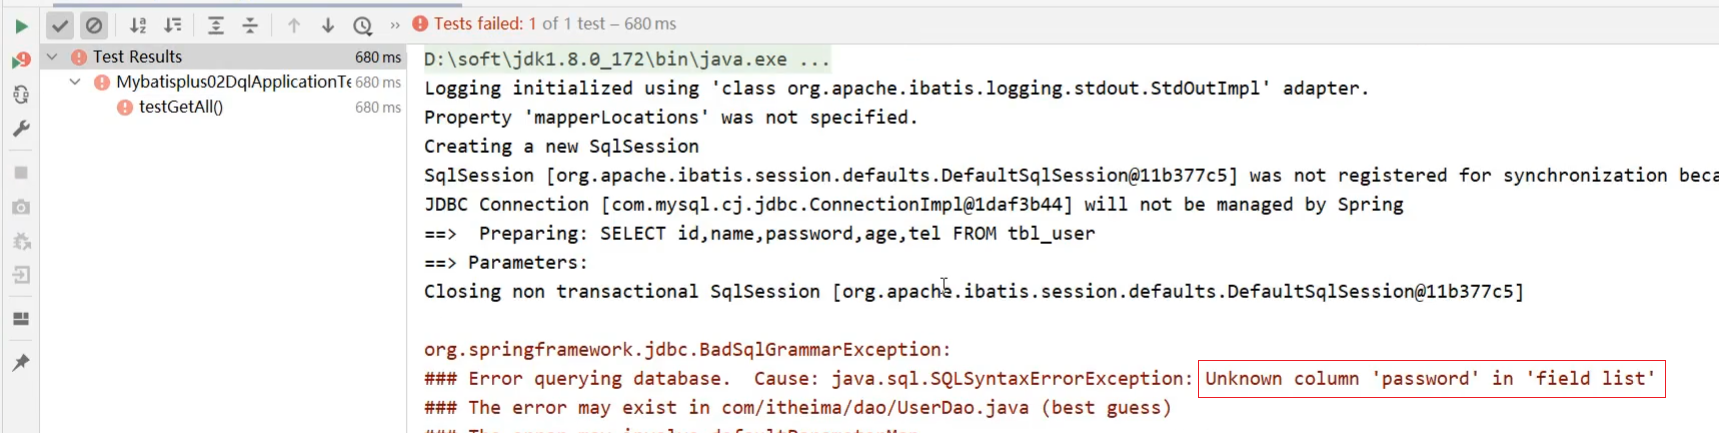
Task: Collapse the MybatisPlus02DqlApplicationTests node
Action: pos(75,82)
